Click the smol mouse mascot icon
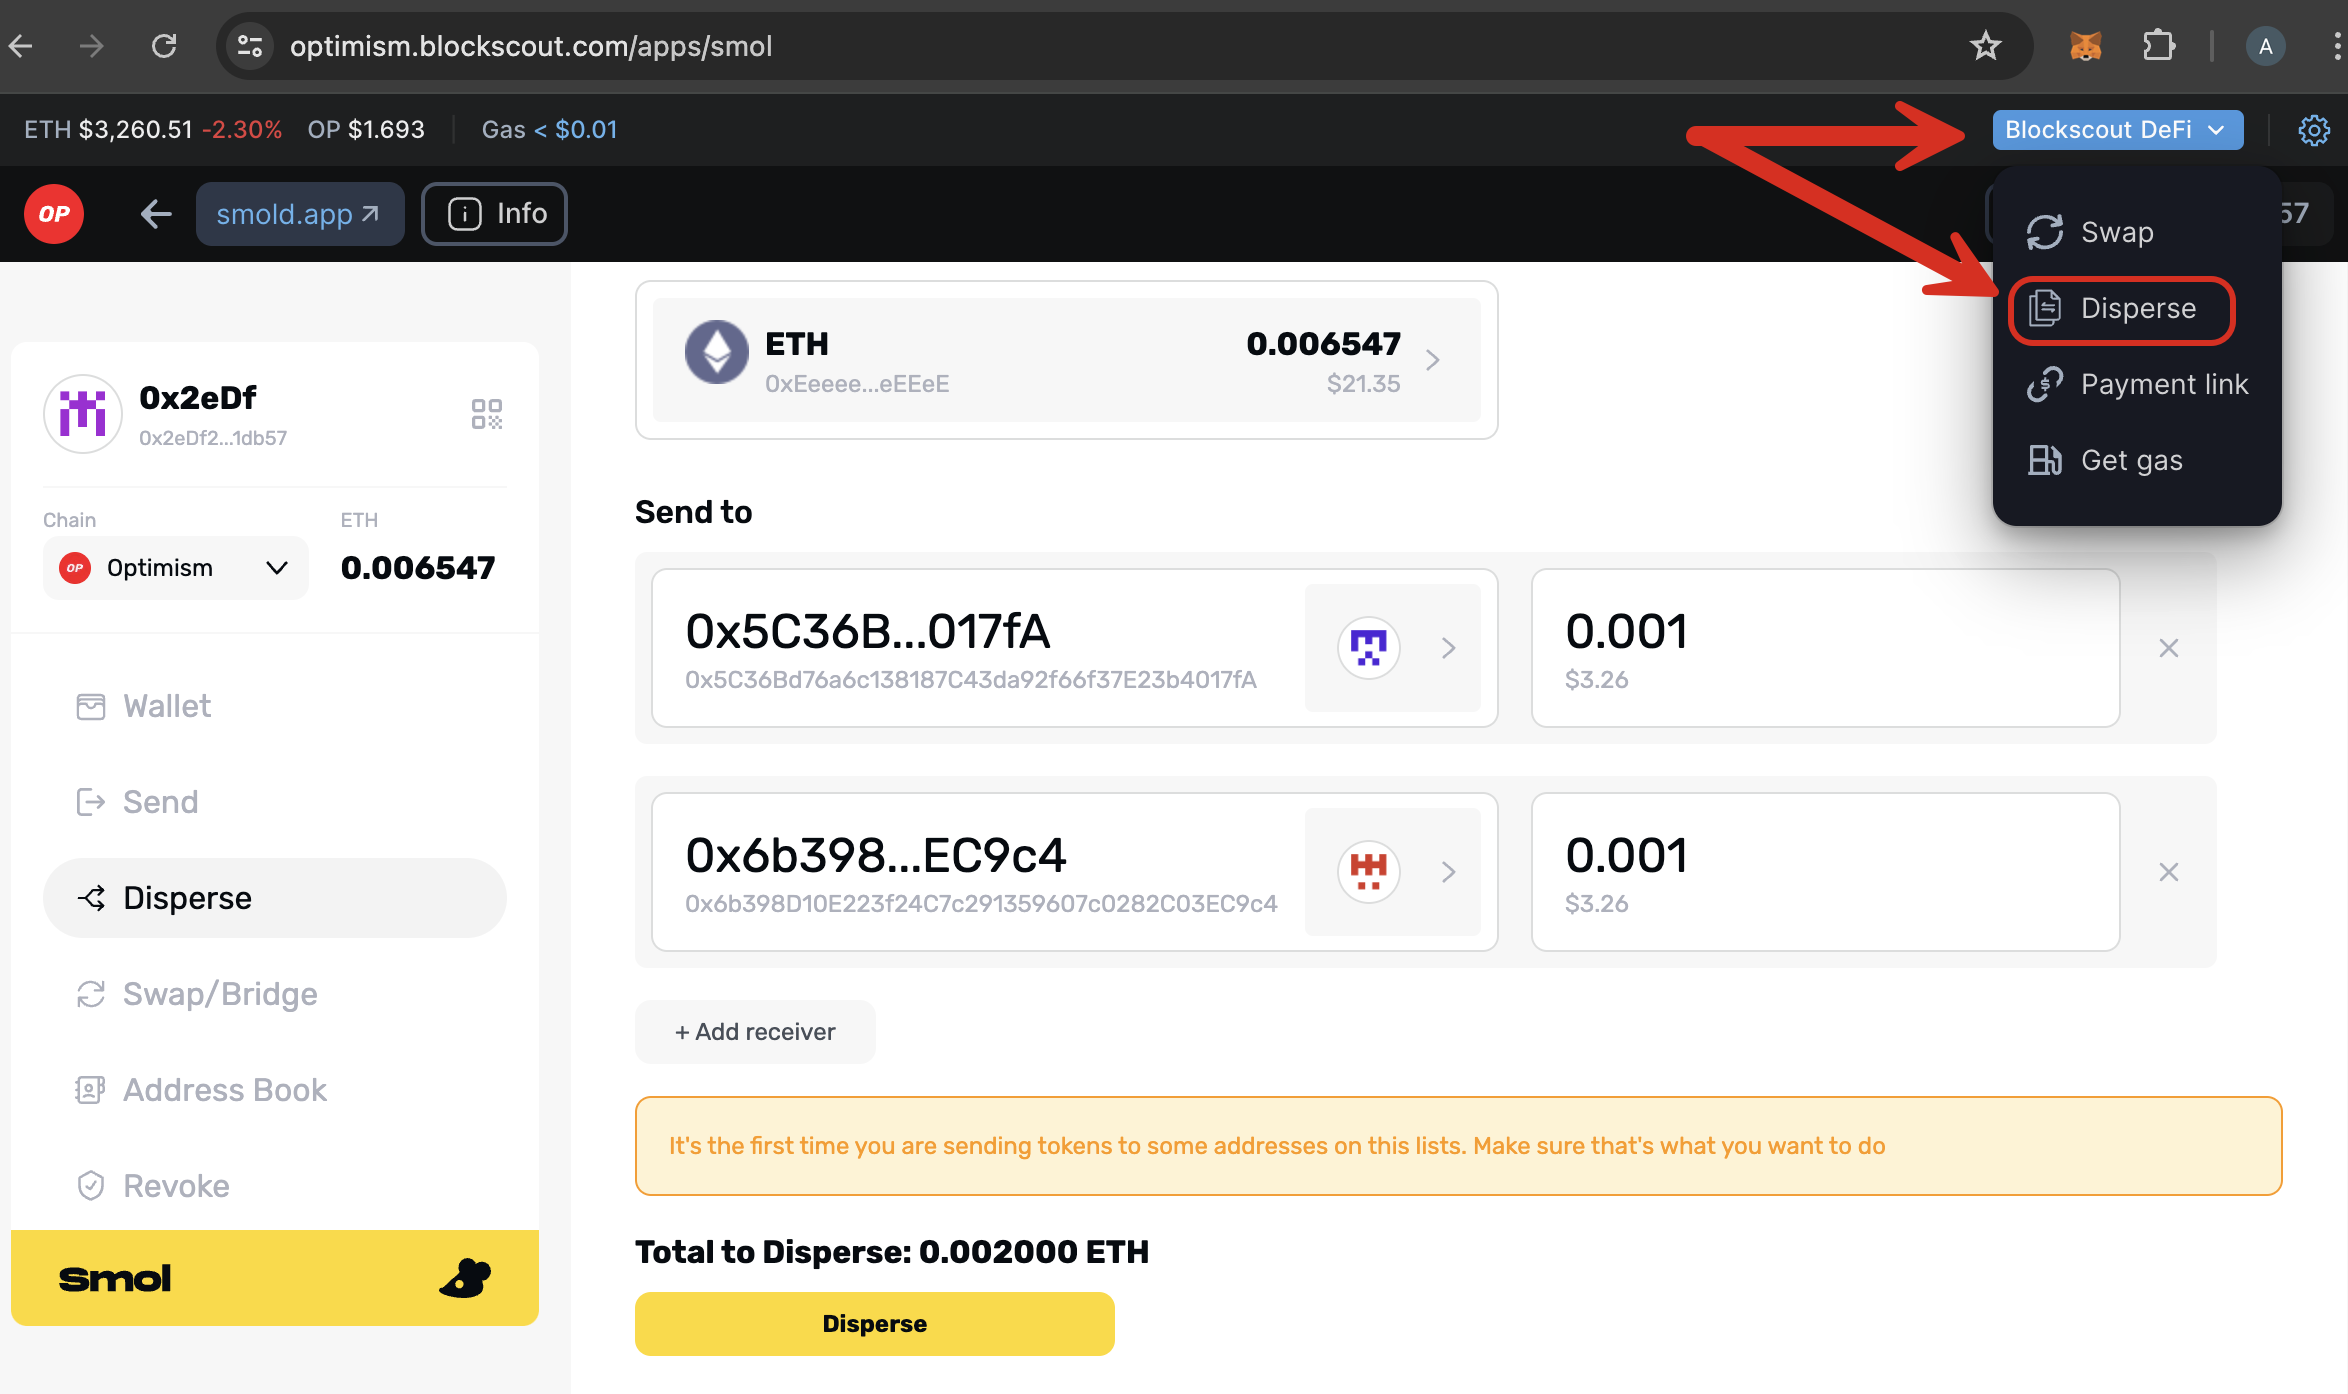The width and height of the screenshot is (2348, 1394). [465, 1278]
